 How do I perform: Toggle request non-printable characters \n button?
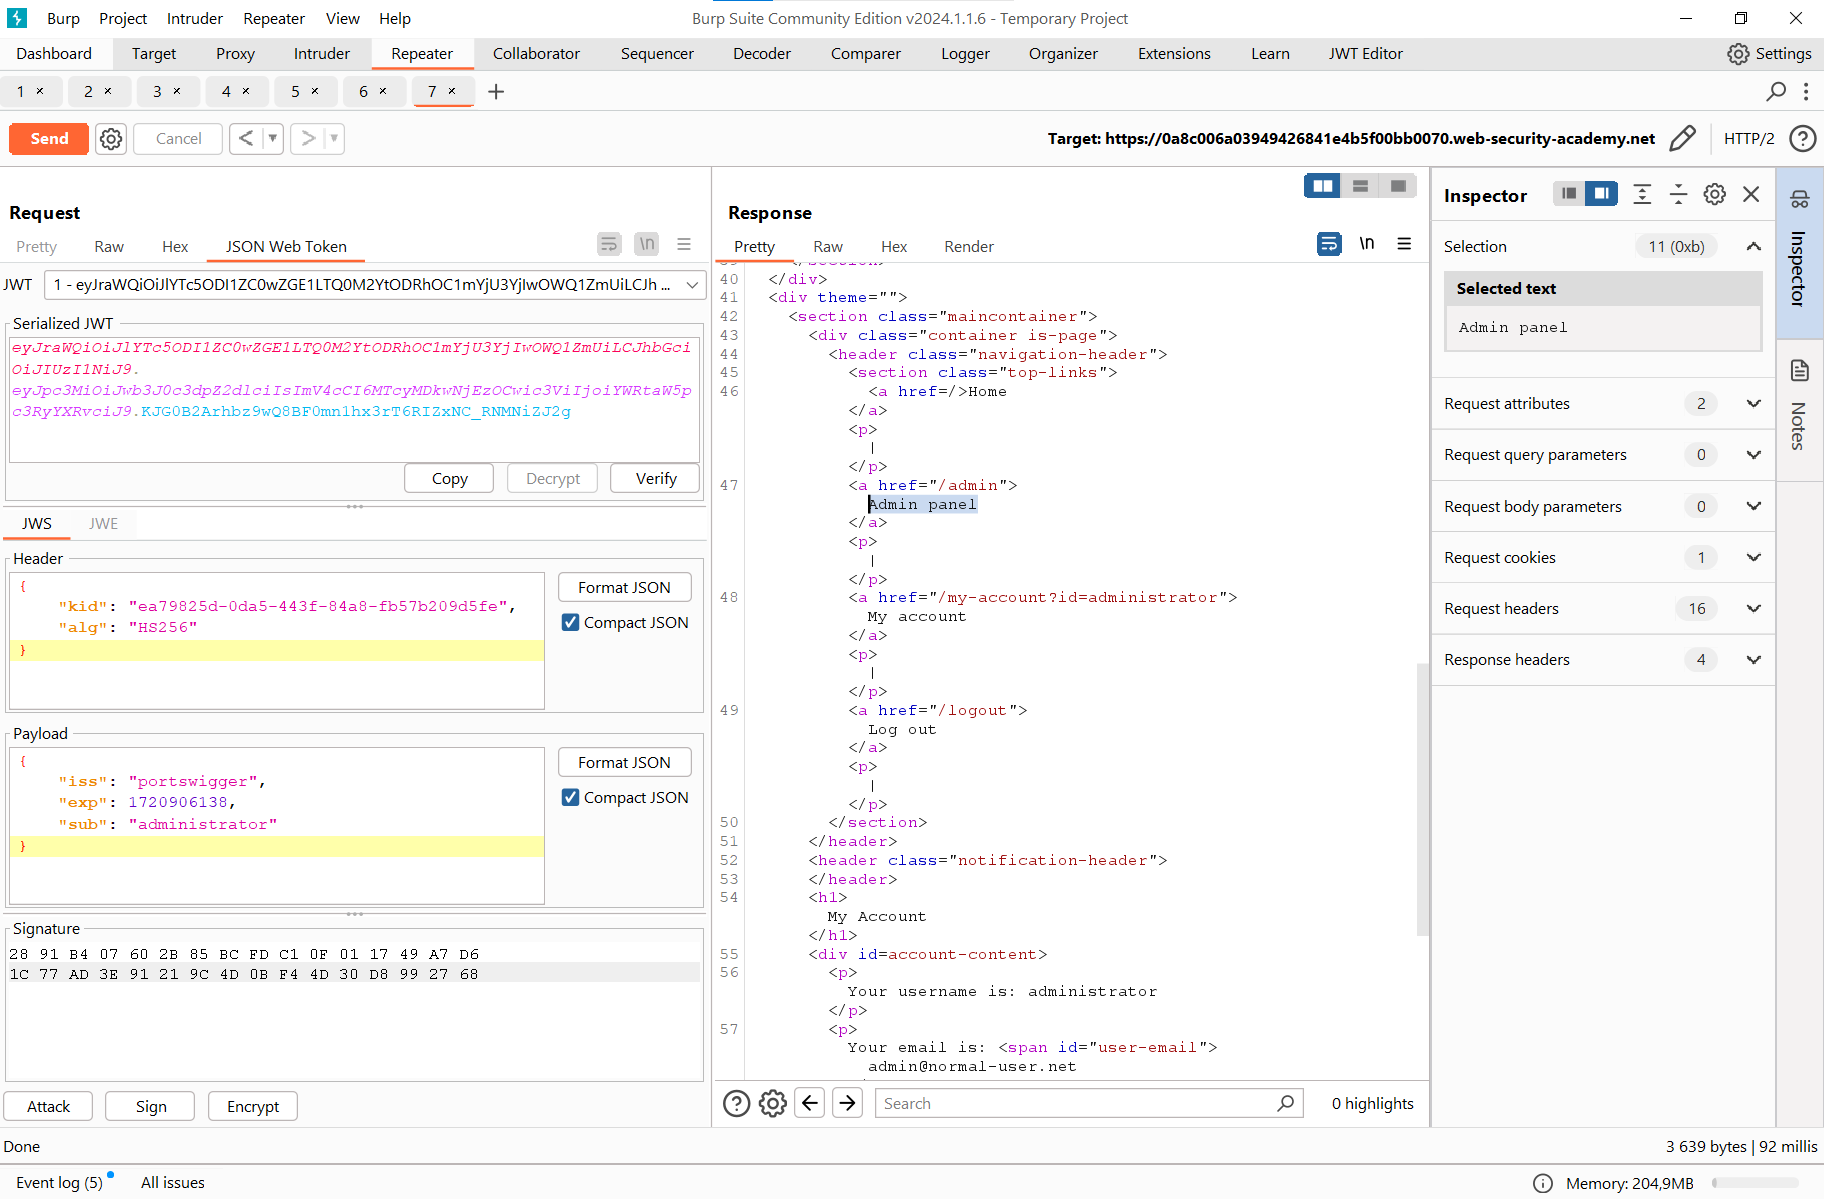pos(647,244)
